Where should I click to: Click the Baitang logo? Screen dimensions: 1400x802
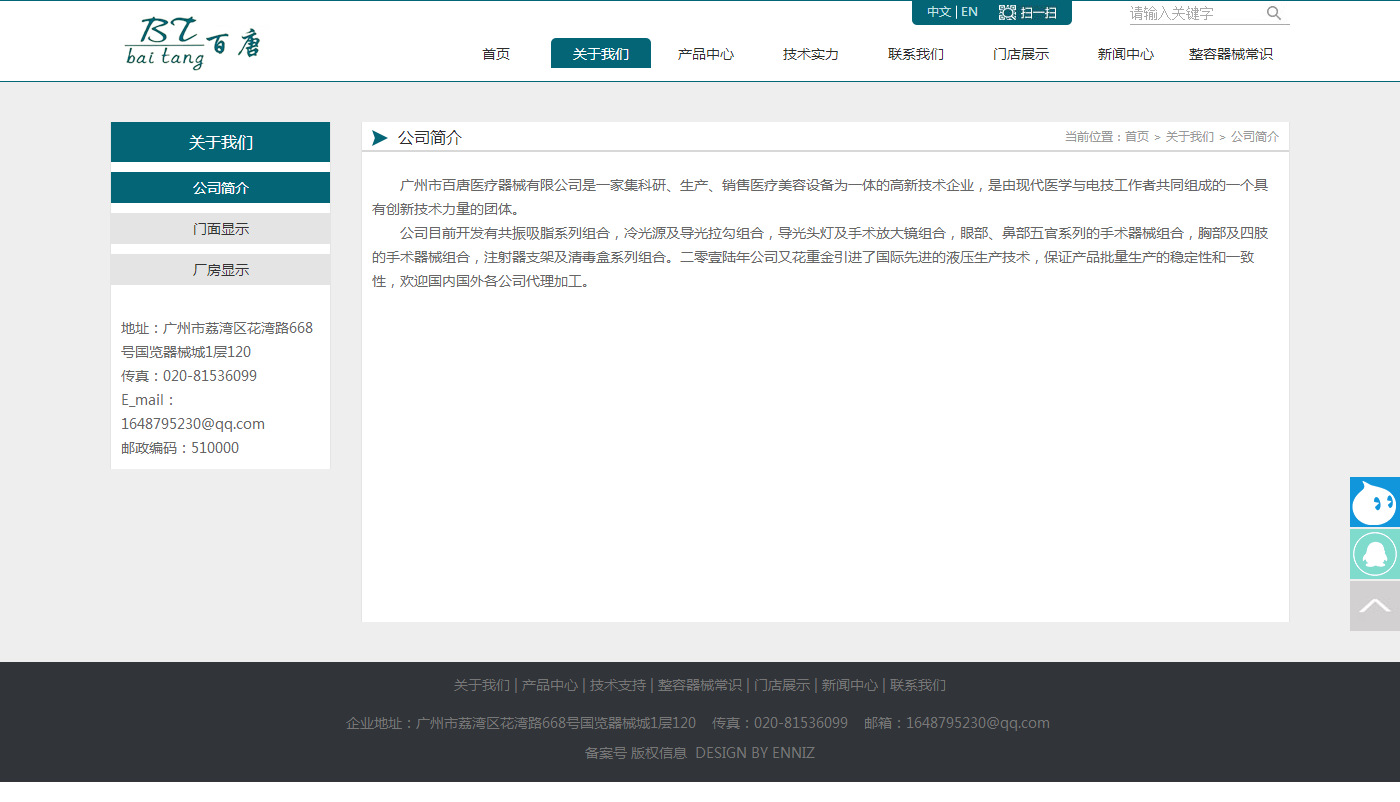pyautogui.click(x=193, y=44)
